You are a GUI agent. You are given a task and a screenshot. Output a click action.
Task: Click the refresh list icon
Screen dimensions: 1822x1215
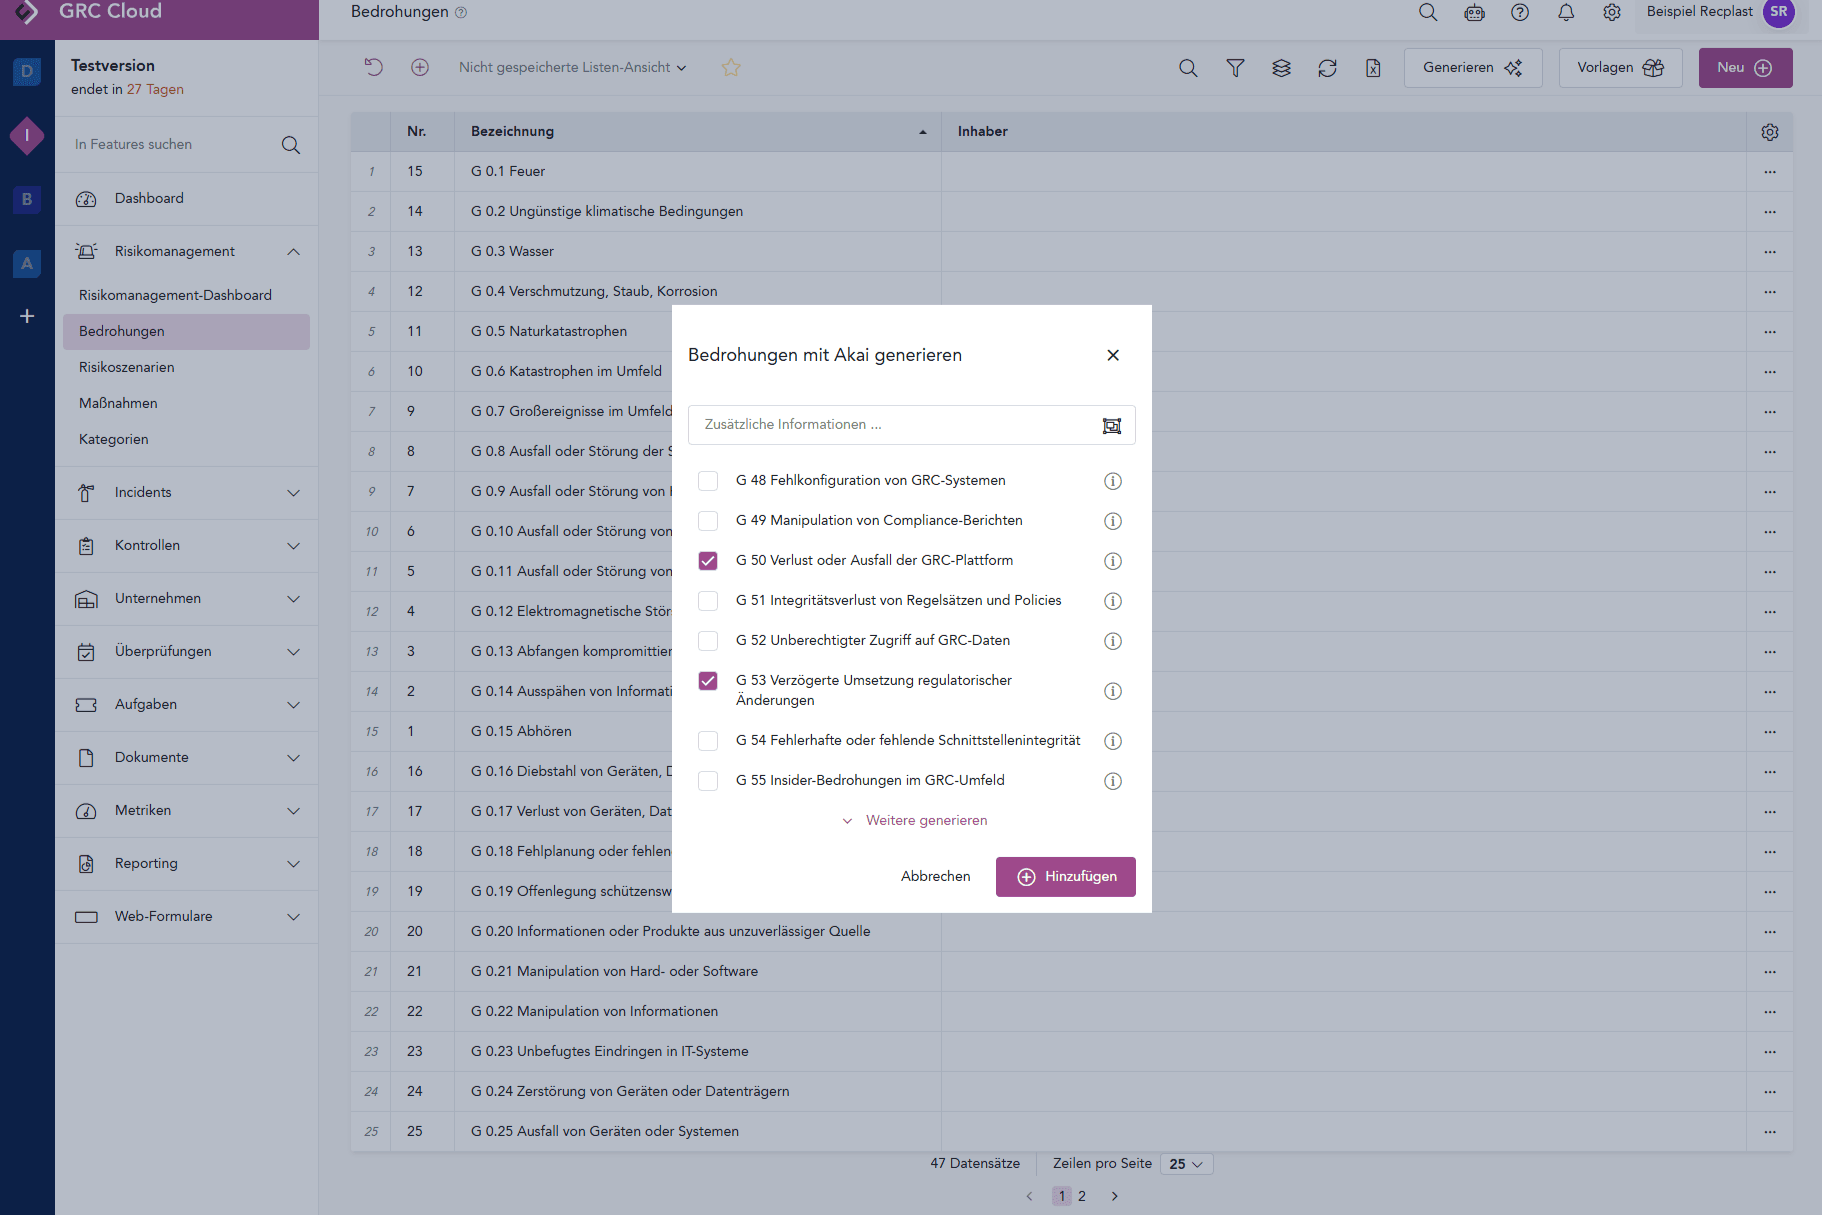coord(1327,68)
